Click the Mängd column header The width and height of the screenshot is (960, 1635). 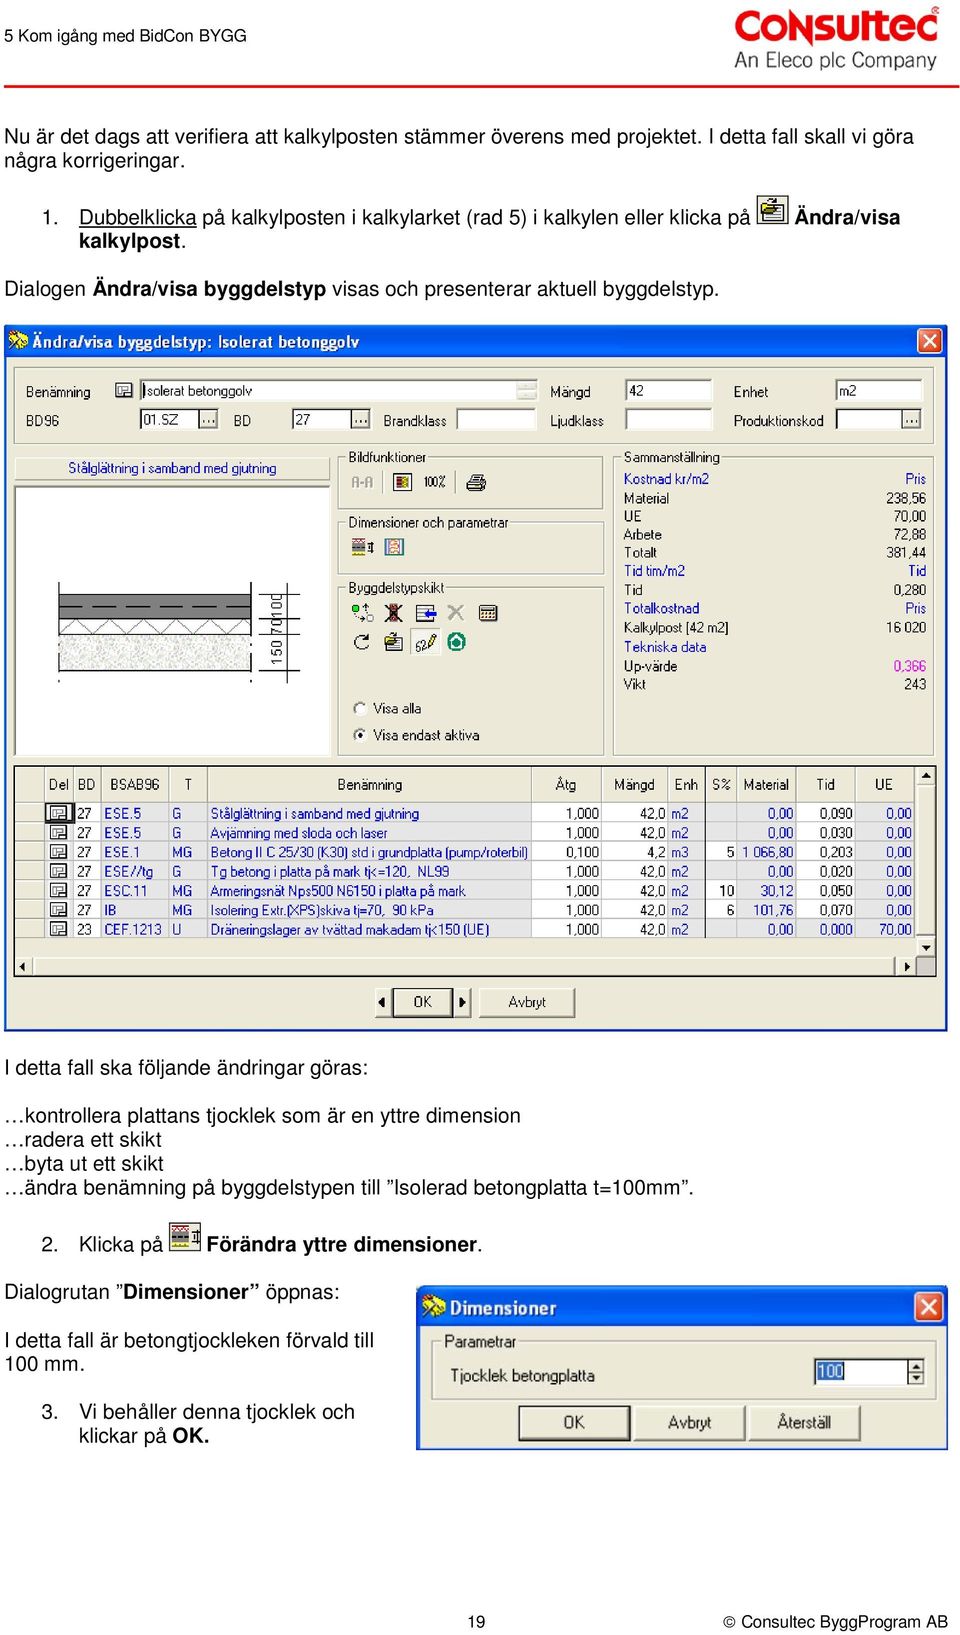click(634, 785)
